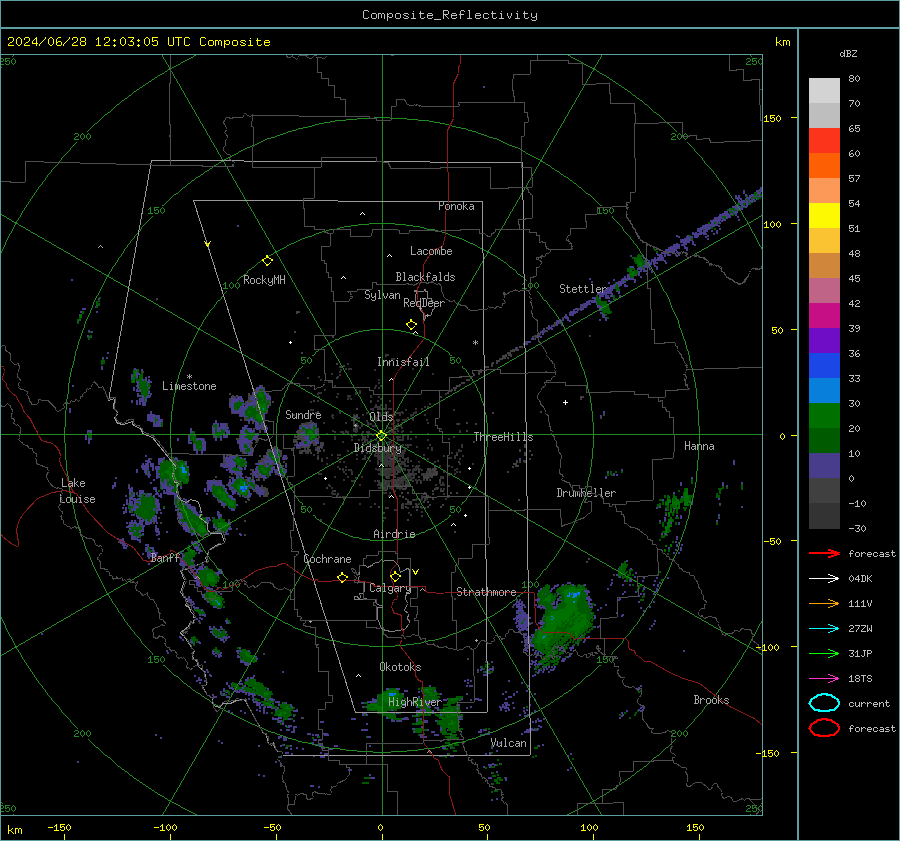Viewport: 900px width, 841px height.
Task: Click the current legend label
Action: tap(869, 703)
